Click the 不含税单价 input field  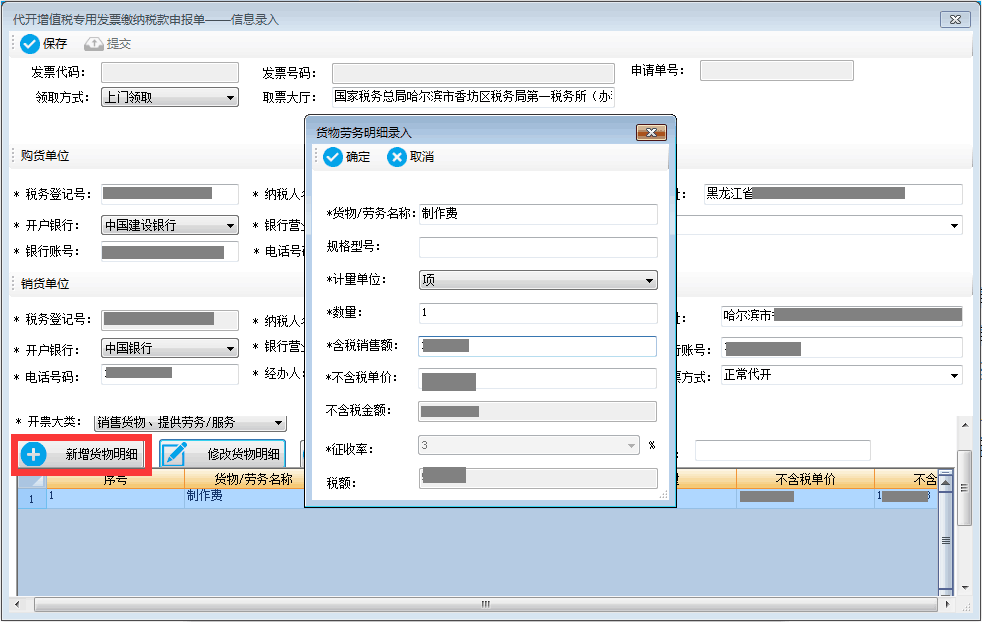[x=537, y=379]
